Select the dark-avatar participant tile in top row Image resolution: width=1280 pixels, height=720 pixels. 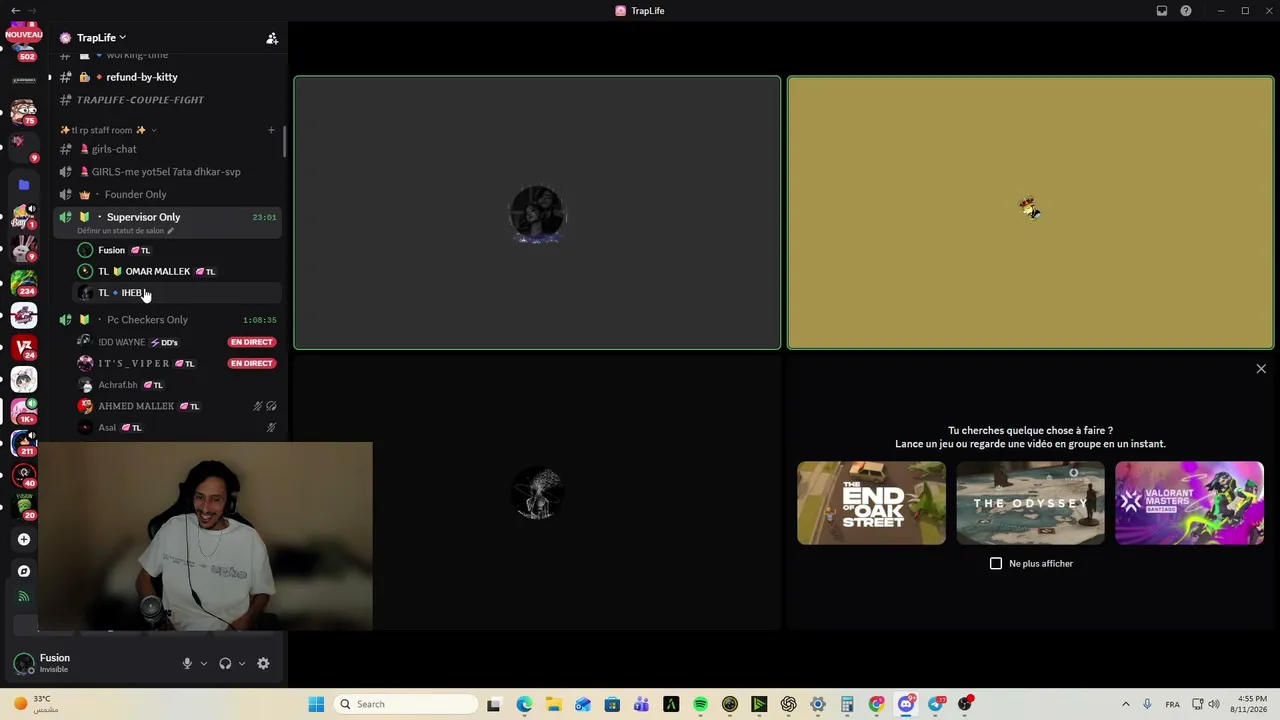click(537, 213)
